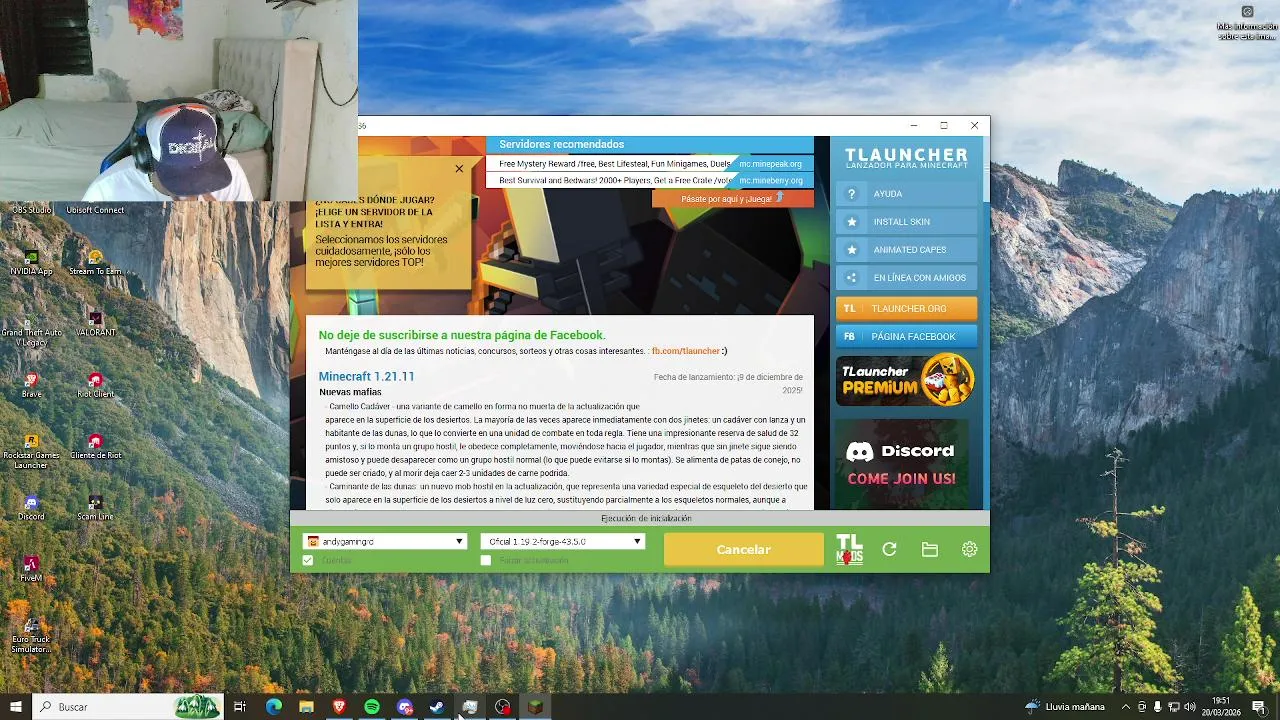Click the Minecraft 1.21.11 heading
The height and width of the screenshot is (720, 1280).
click(x=366, y=376)
